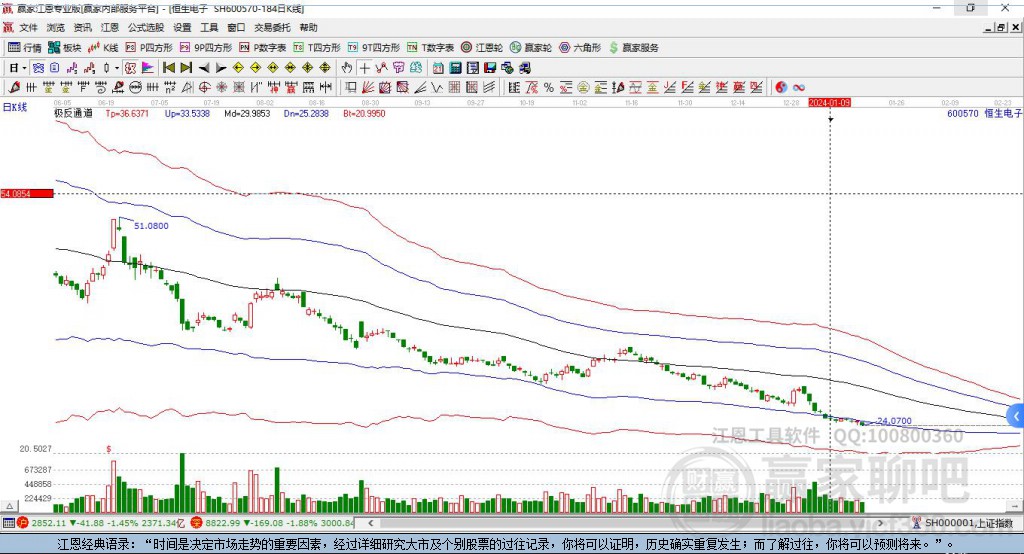Toggle the crosshair cursor tool
Screen dimensions: 1024x554
364,68
